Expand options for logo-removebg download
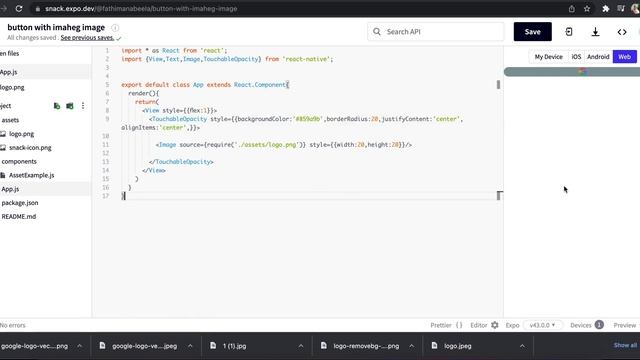Image resolution: width=640 pixels, height=360 pixels. click(x=411, y=346)
